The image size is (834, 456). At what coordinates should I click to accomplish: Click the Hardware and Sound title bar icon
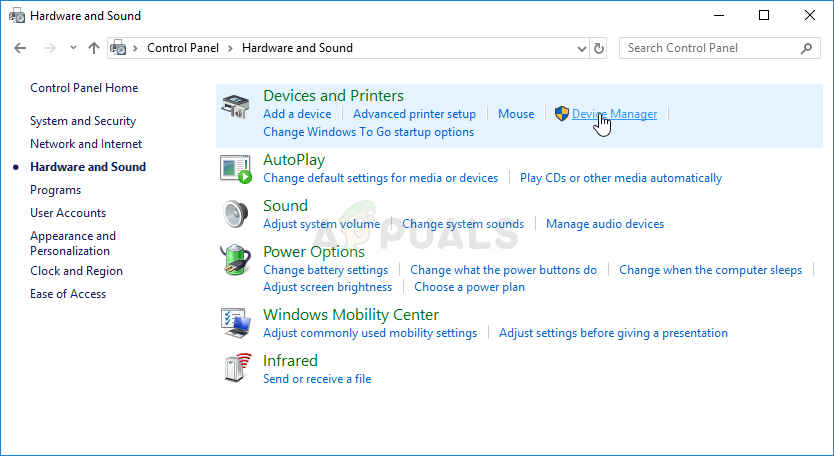(17, 16)
